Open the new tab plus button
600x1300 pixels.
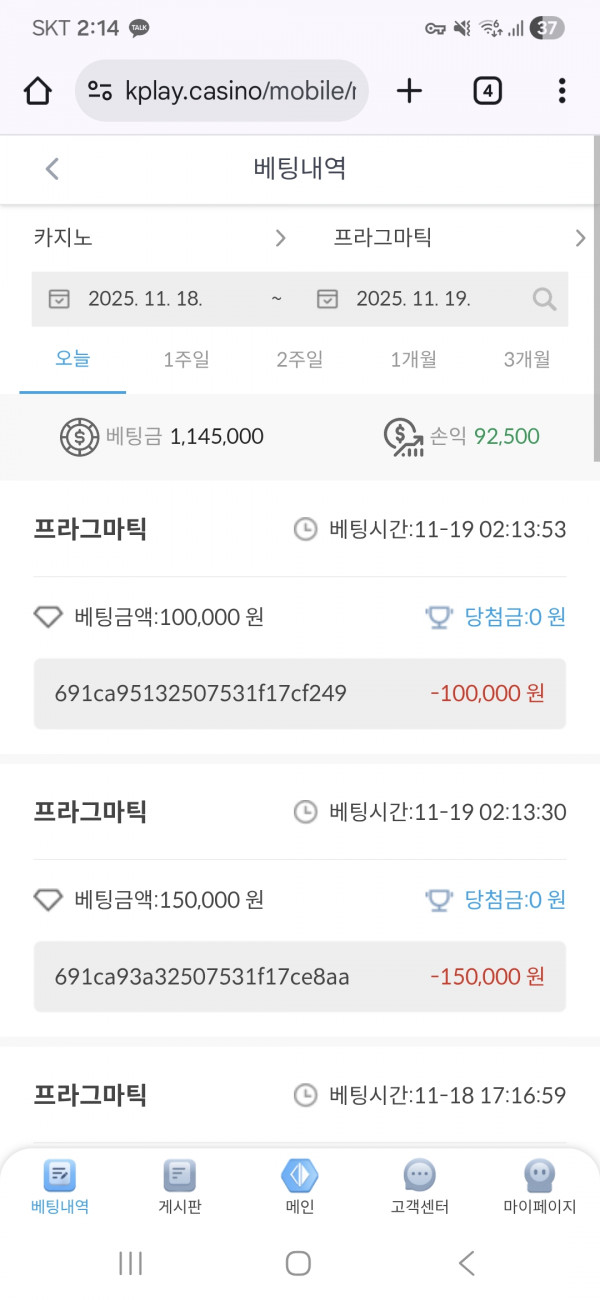(x=409, y=90)
